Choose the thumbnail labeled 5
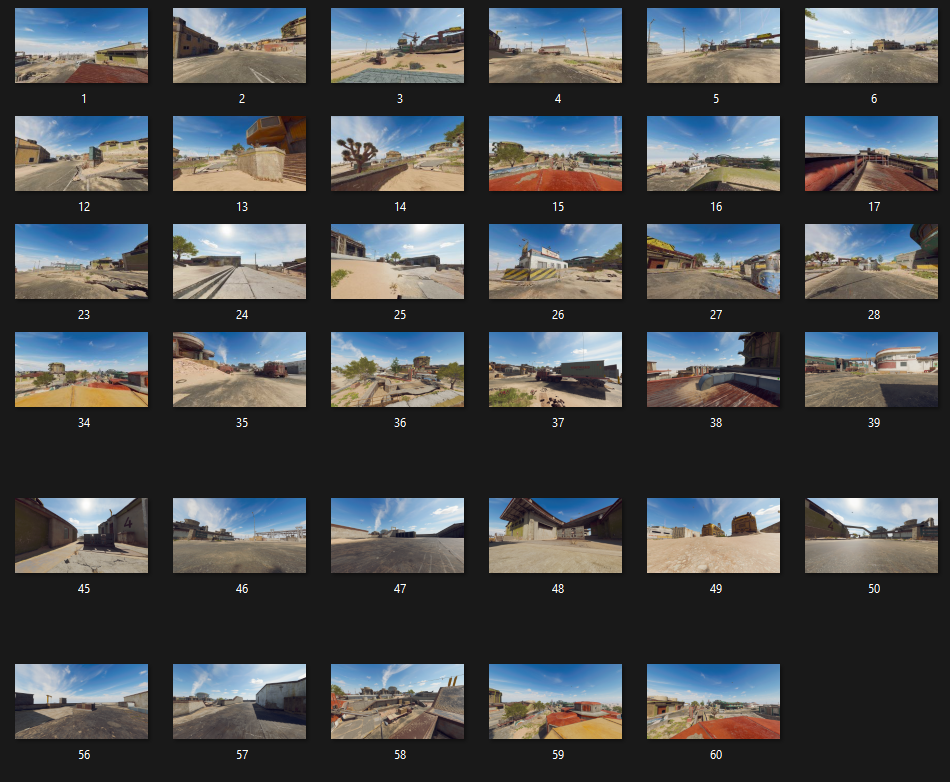 click(714, 45)
